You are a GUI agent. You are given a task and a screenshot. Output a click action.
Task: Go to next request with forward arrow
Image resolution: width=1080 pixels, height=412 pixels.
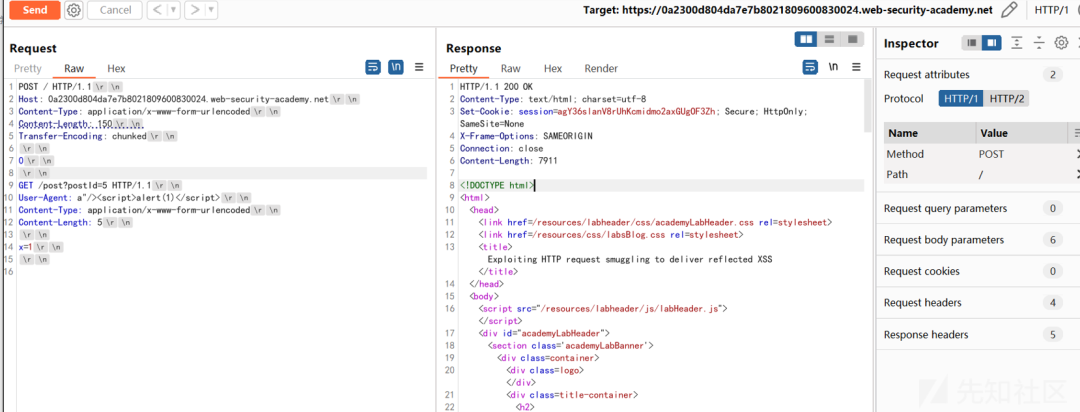196,10
